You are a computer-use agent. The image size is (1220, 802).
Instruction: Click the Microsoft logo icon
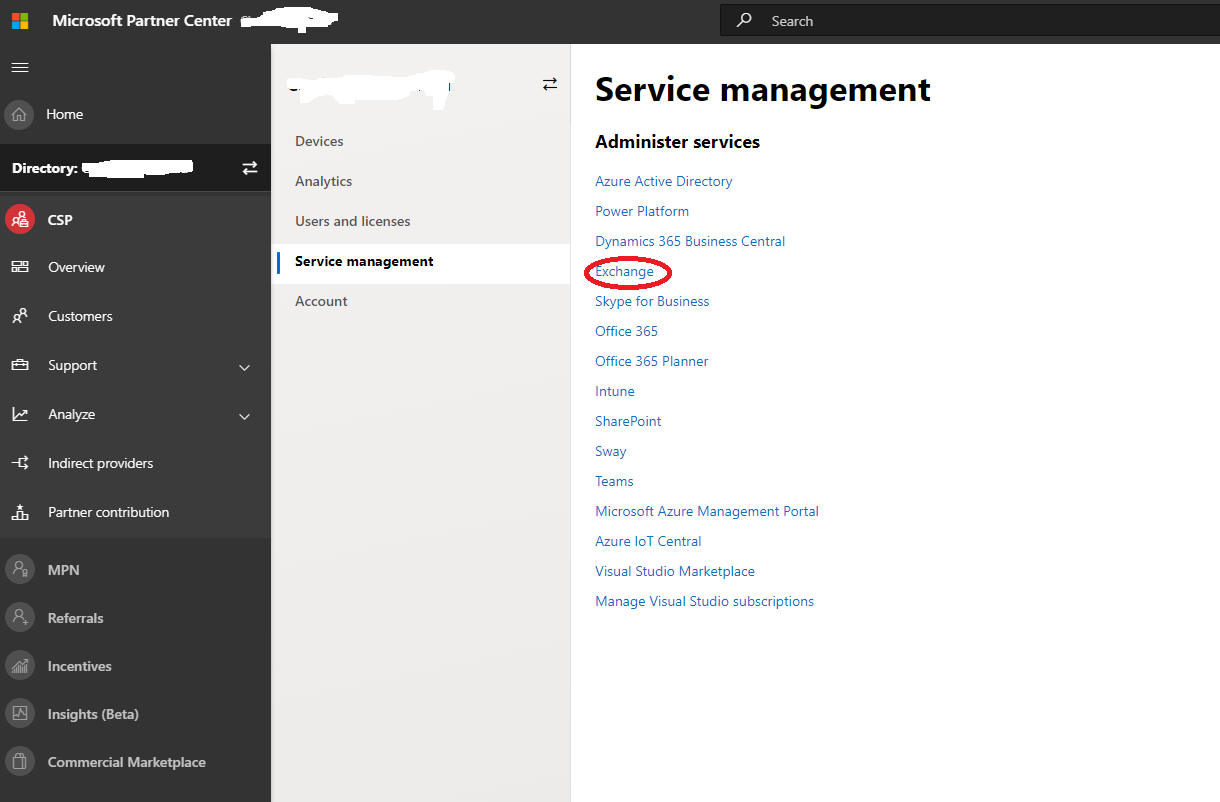click(x=20, y=21)
